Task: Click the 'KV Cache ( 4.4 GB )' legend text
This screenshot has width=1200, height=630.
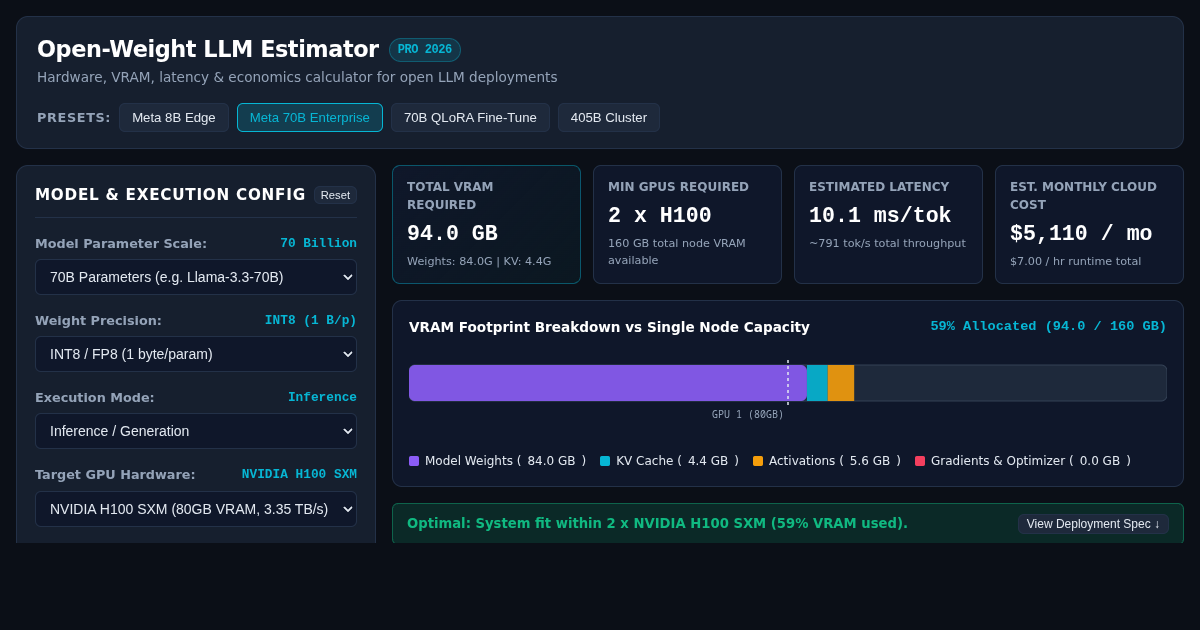Action: 678,461
